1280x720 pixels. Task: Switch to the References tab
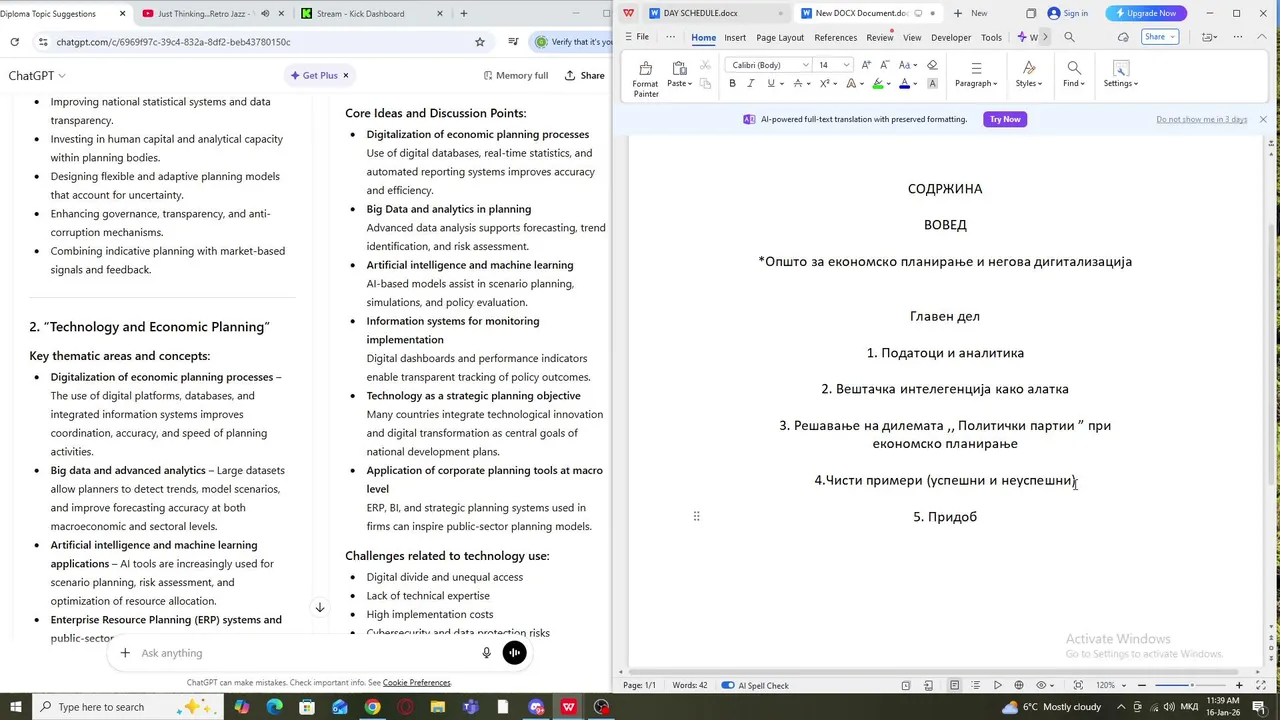[x=835, y=37]
